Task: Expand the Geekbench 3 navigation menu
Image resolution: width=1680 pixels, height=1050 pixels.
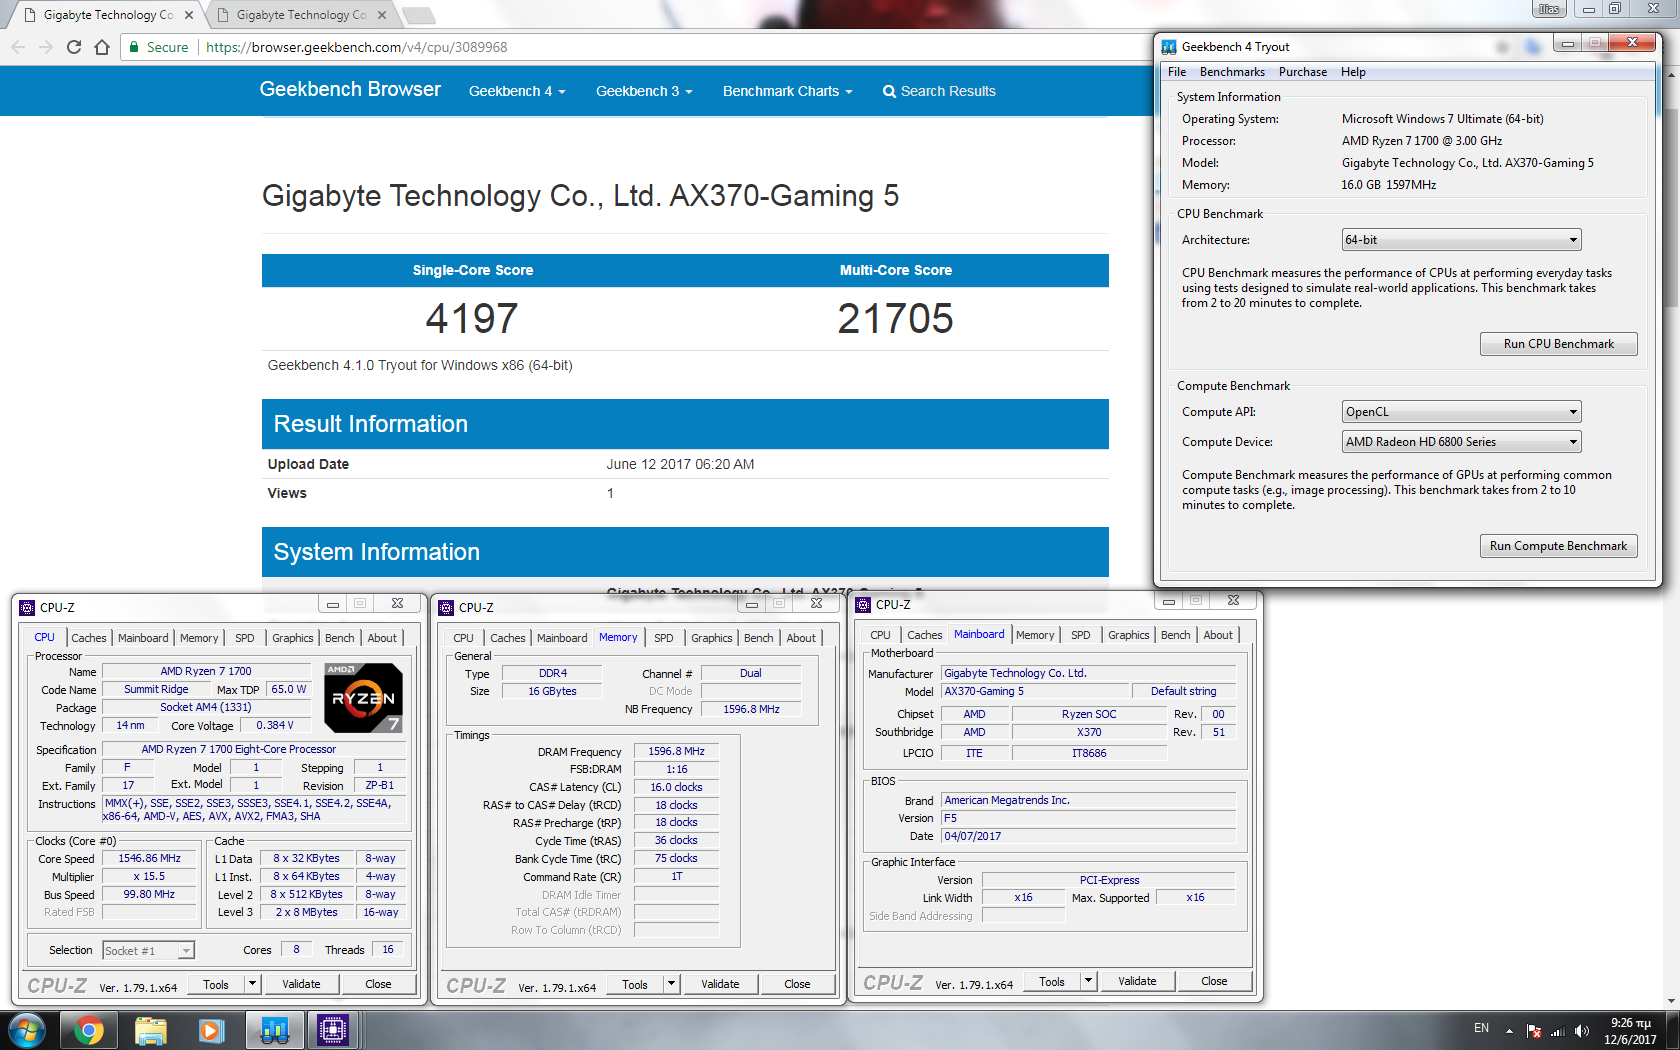Action: tap(644, 91)
